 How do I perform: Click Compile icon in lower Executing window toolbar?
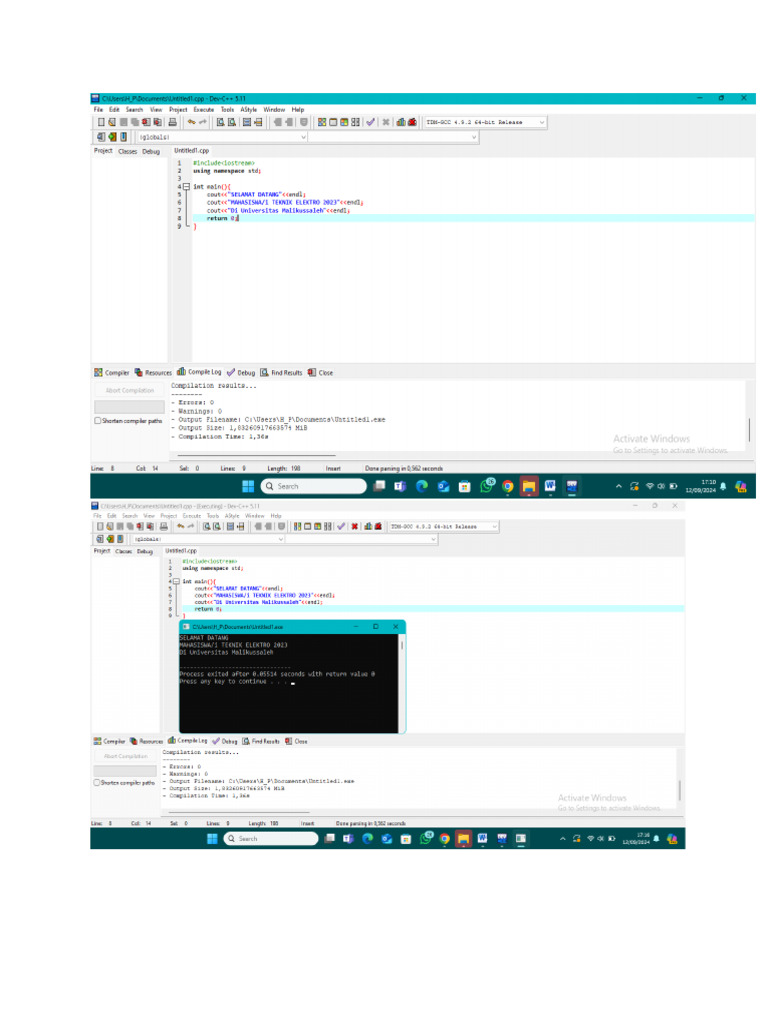298,526
